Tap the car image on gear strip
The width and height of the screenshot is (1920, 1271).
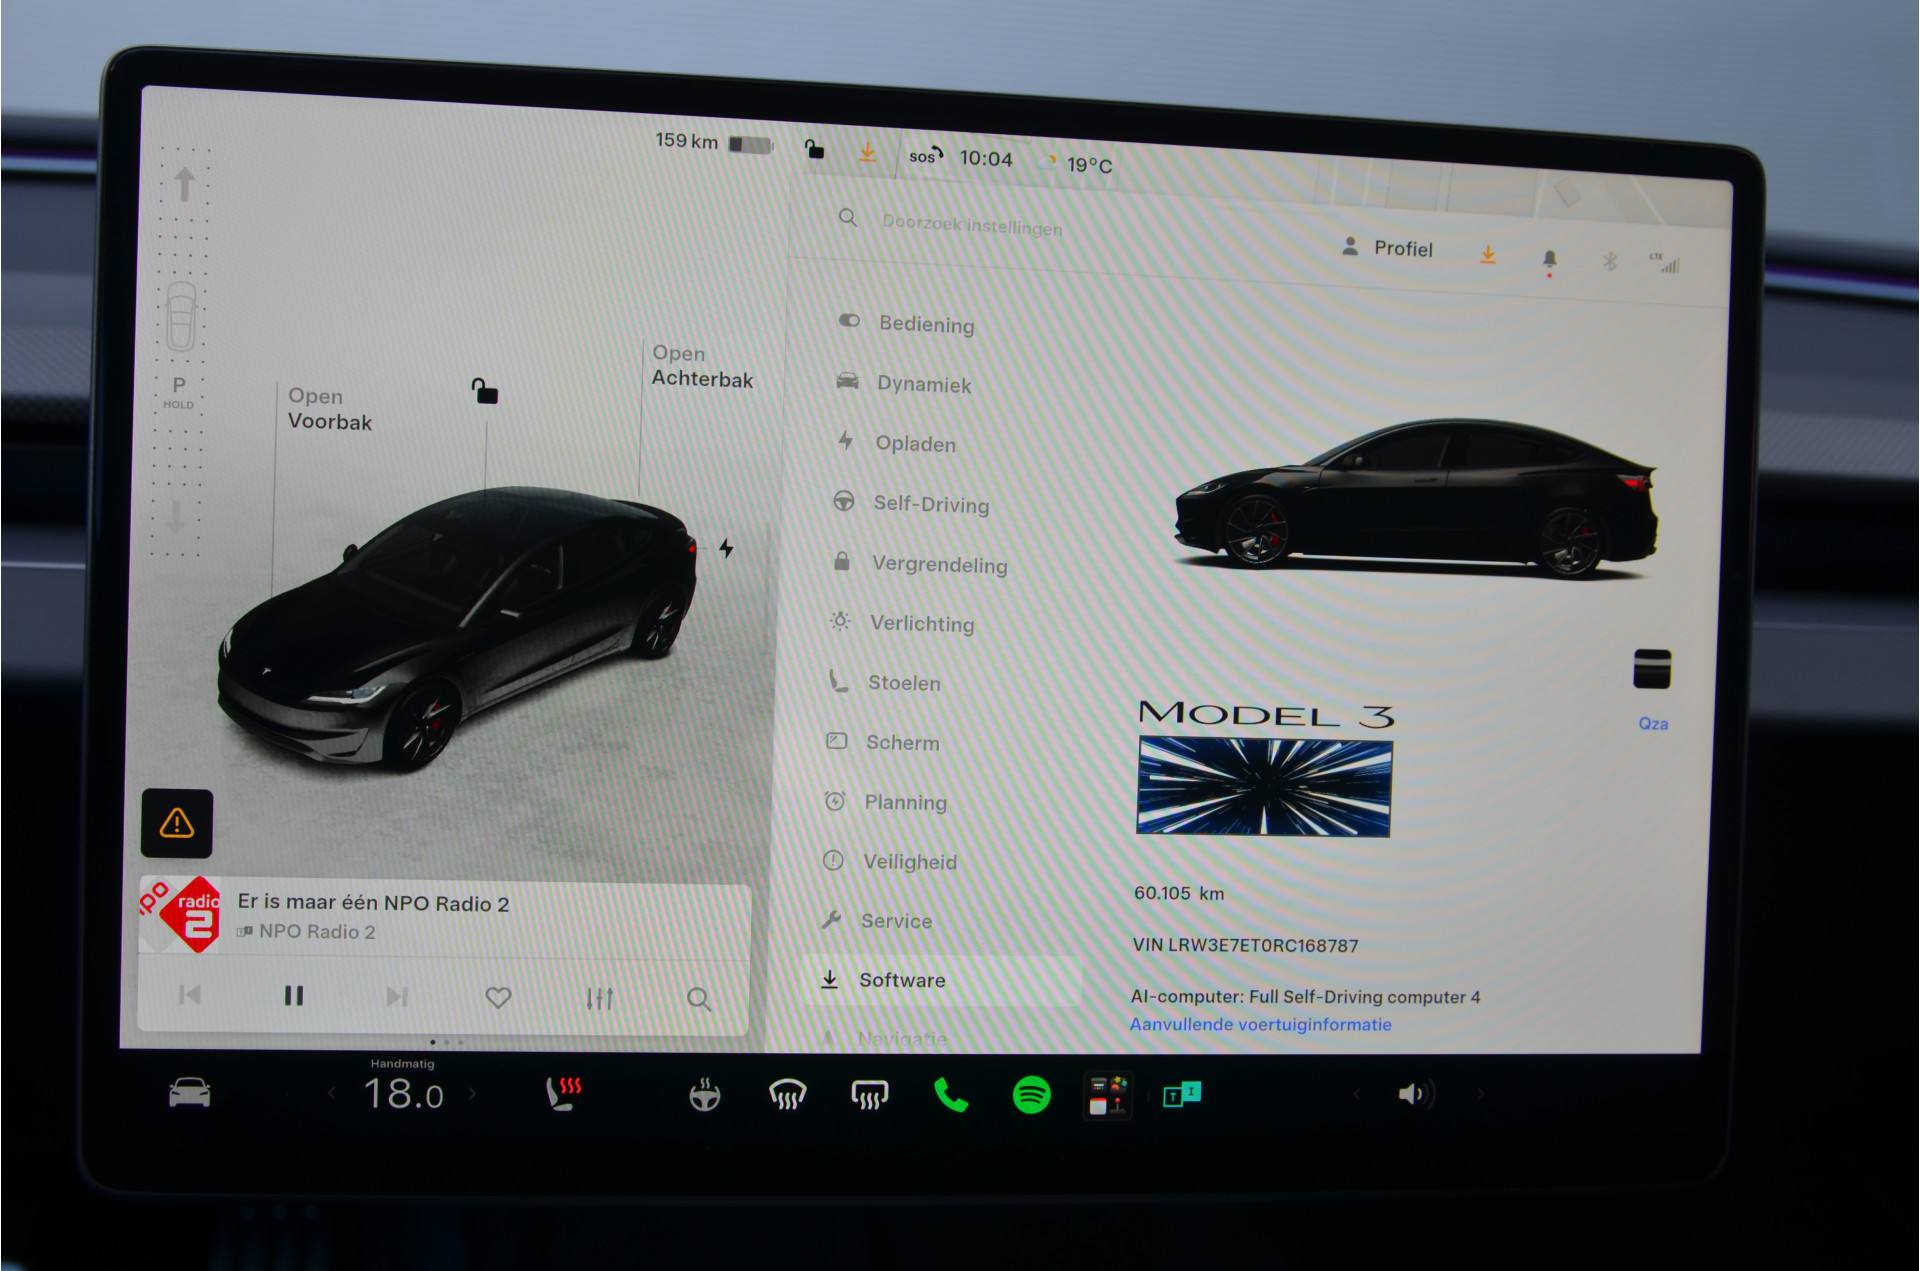point(181,316)
